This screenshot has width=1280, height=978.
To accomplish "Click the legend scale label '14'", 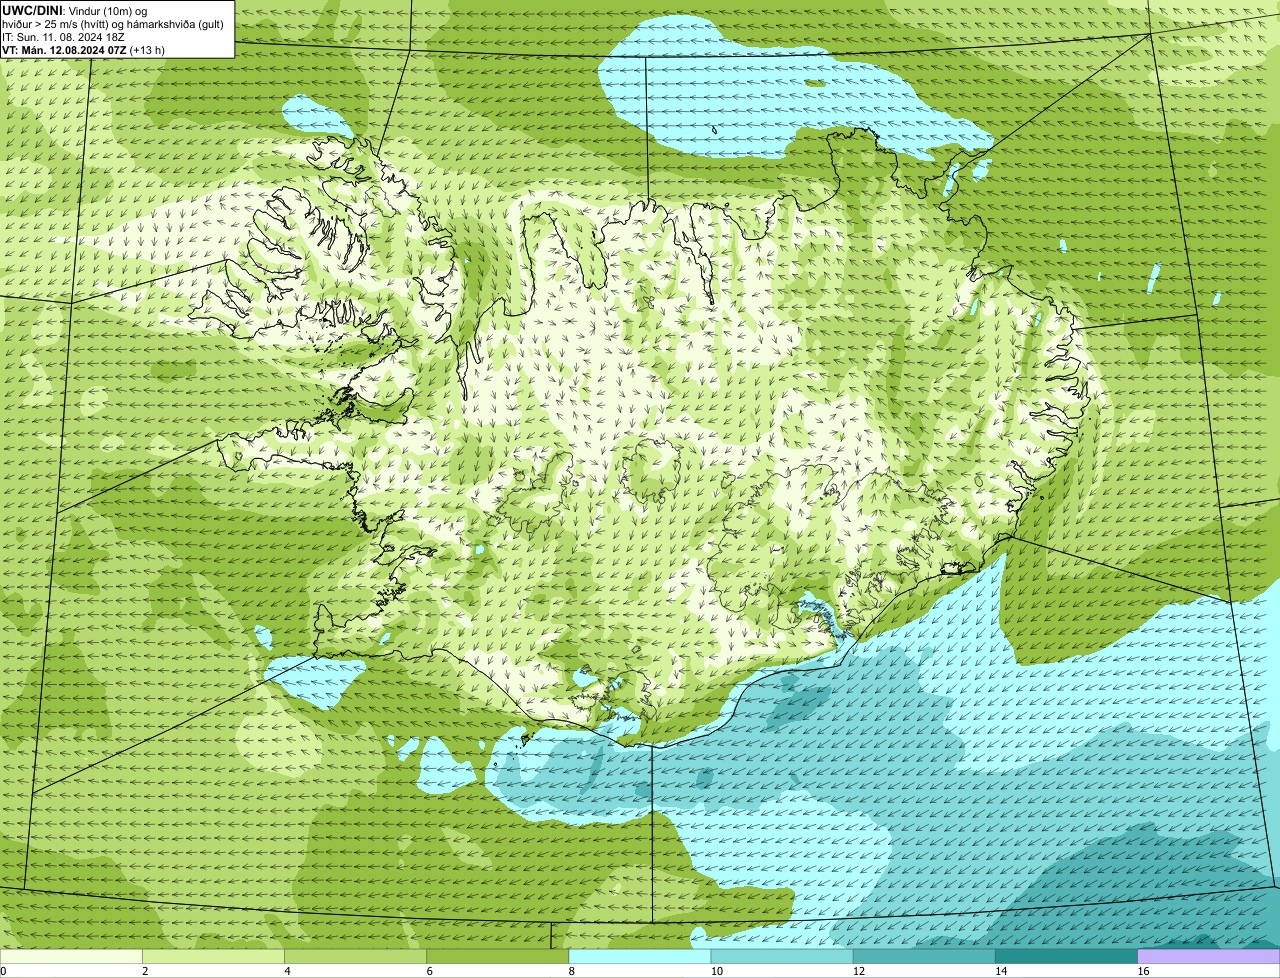I will (1001, 971).
